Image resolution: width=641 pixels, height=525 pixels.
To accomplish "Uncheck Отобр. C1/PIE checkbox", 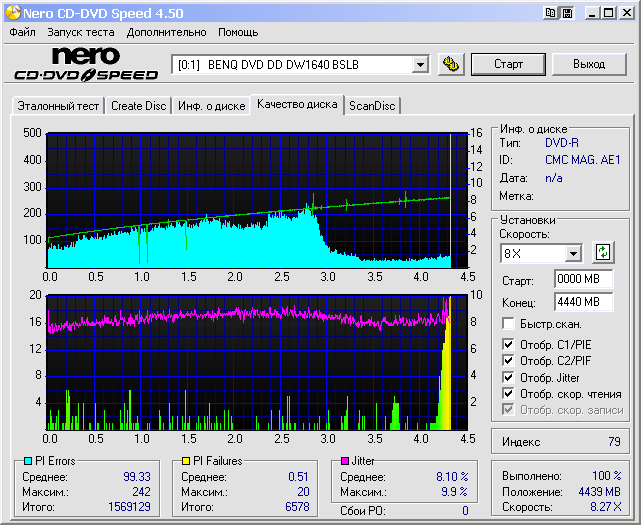I will (508, 346).
